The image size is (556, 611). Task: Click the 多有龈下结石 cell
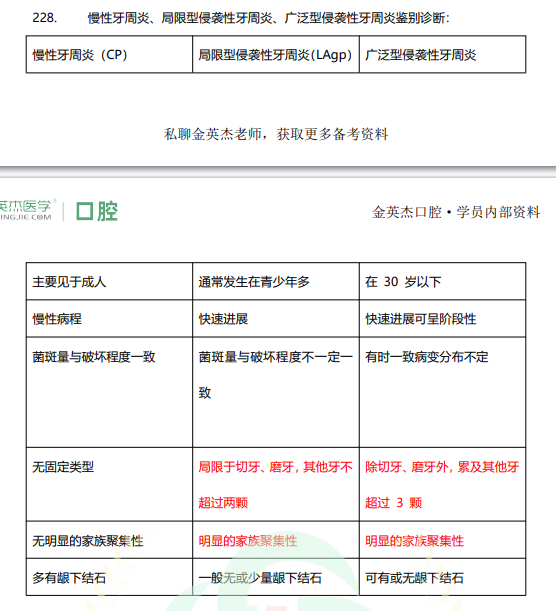109,577
